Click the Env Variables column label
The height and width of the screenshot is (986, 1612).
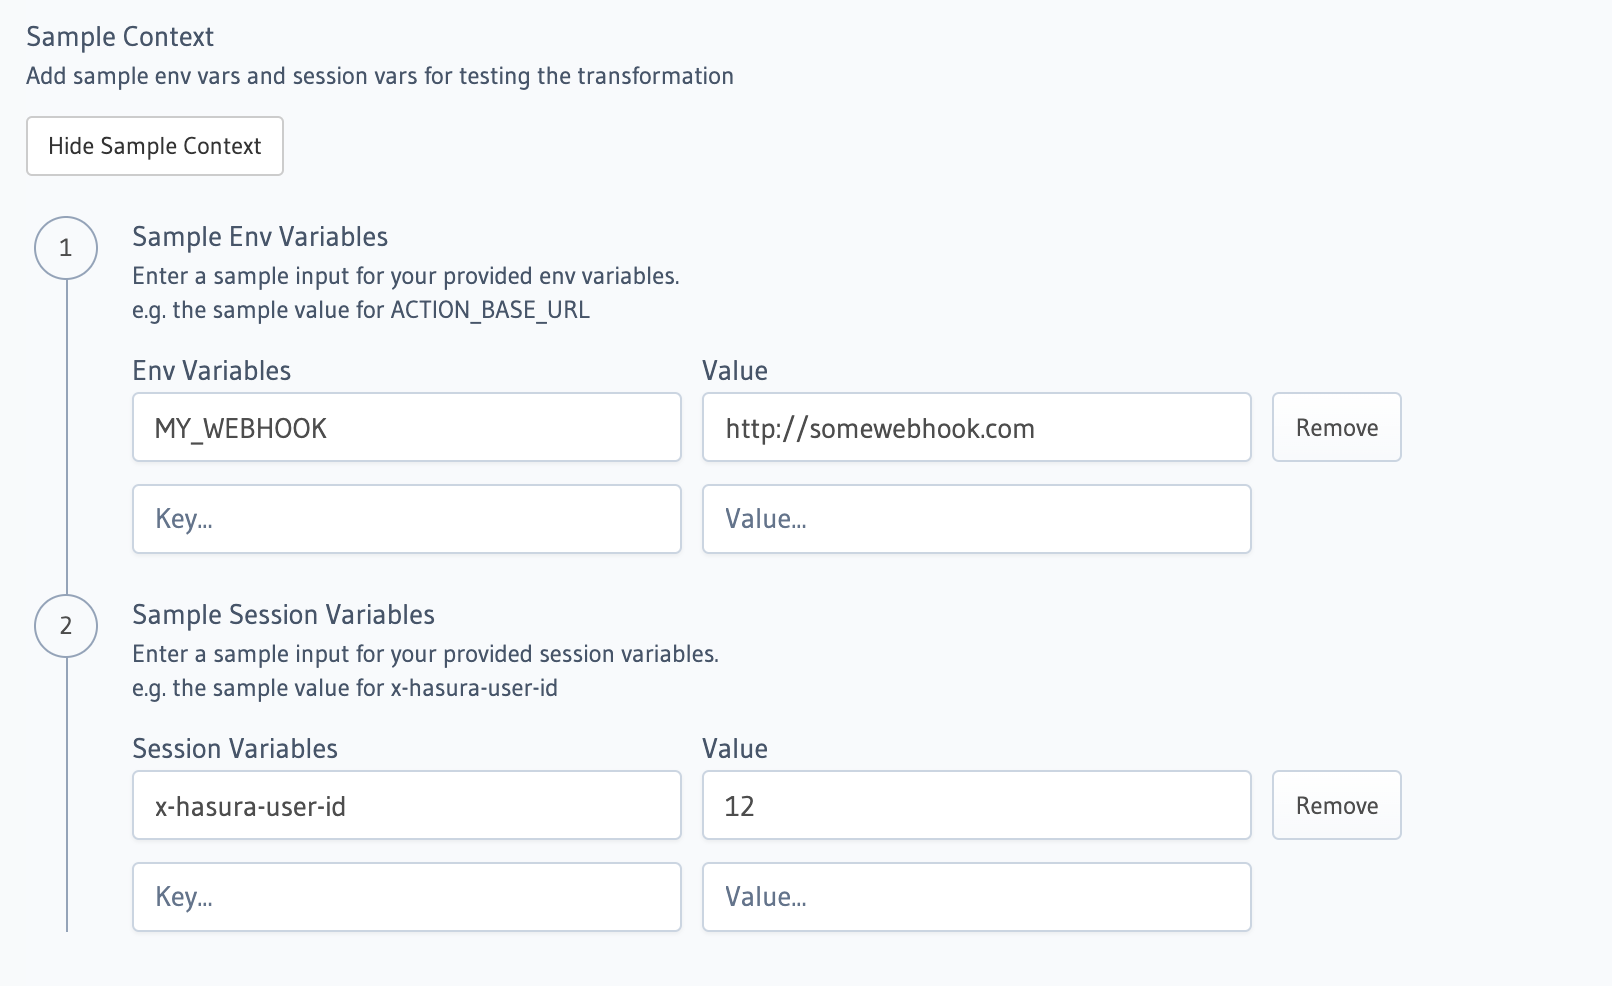pos(212,370)
